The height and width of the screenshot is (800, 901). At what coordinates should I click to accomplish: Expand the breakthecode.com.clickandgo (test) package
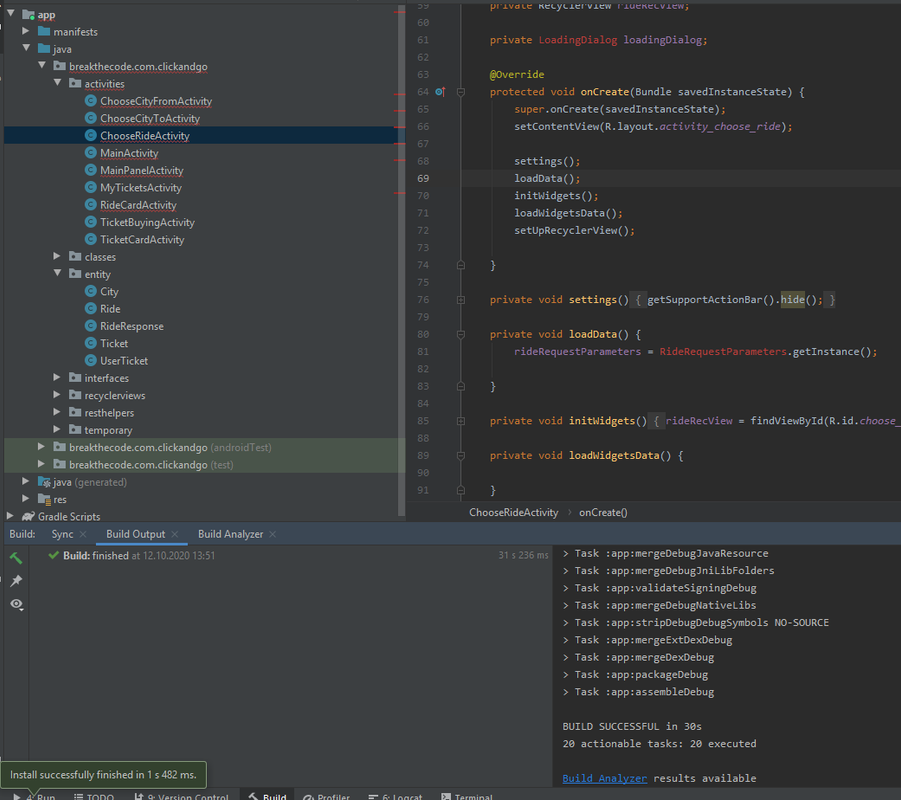pos(41,463)
